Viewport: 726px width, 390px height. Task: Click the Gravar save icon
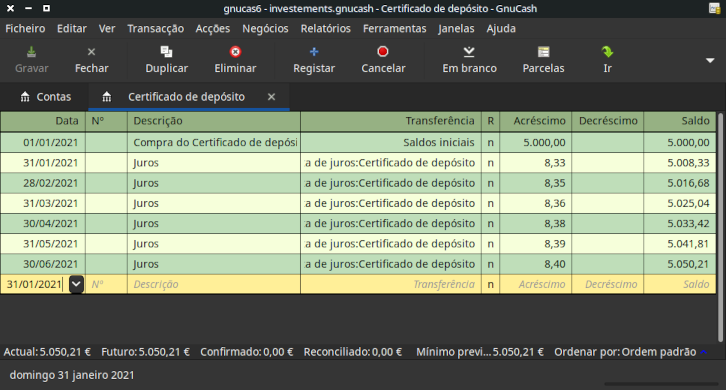31,52
